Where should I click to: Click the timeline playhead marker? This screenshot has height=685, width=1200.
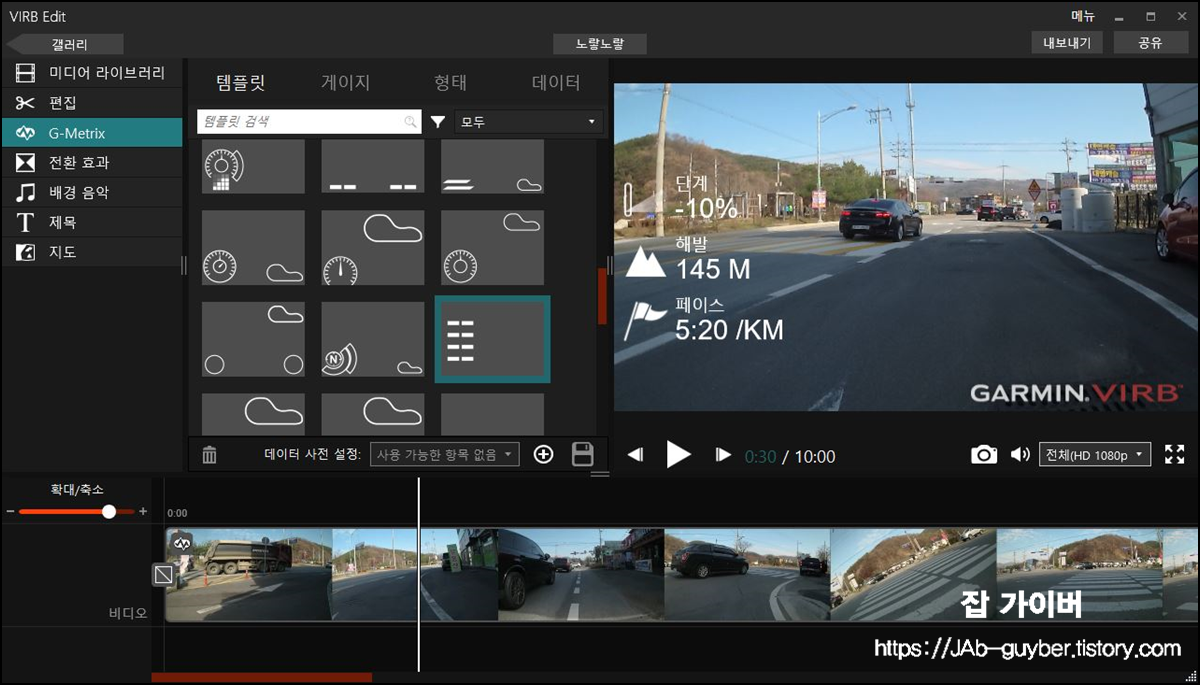tap(419, 575)
